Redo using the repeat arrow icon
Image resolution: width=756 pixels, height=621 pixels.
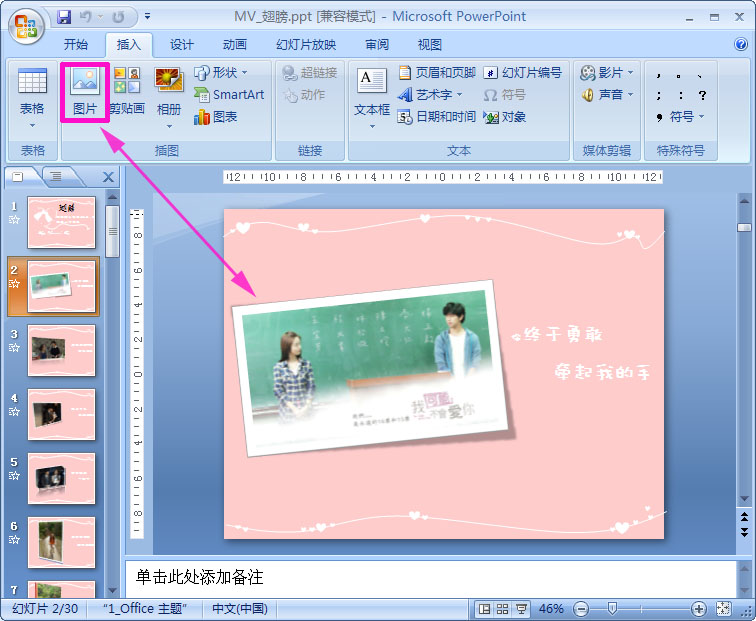[x=118, y=17]
